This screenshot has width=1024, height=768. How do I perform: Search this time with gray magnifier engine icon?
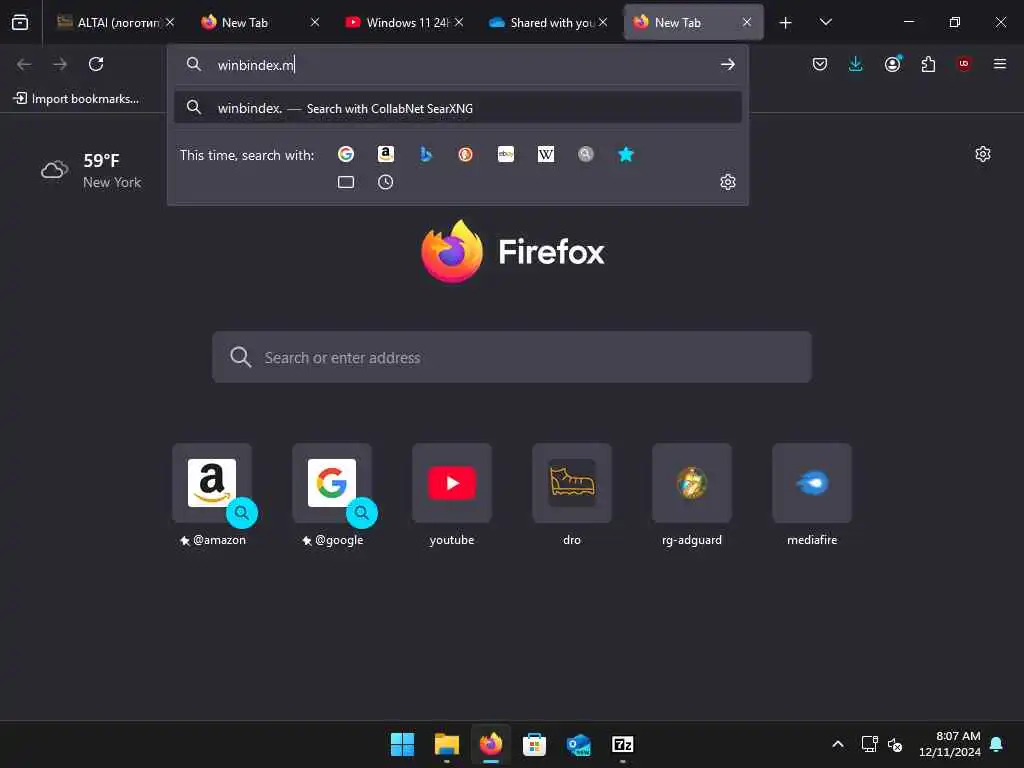[586, 154]
